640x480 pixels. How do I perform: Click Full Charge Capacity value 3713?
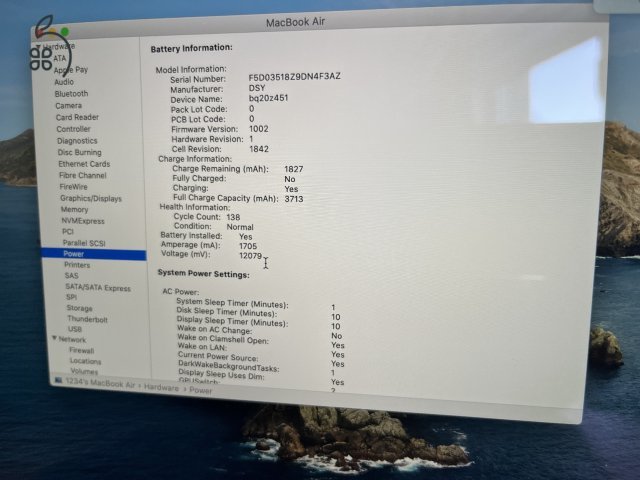[x=294, y=199]
